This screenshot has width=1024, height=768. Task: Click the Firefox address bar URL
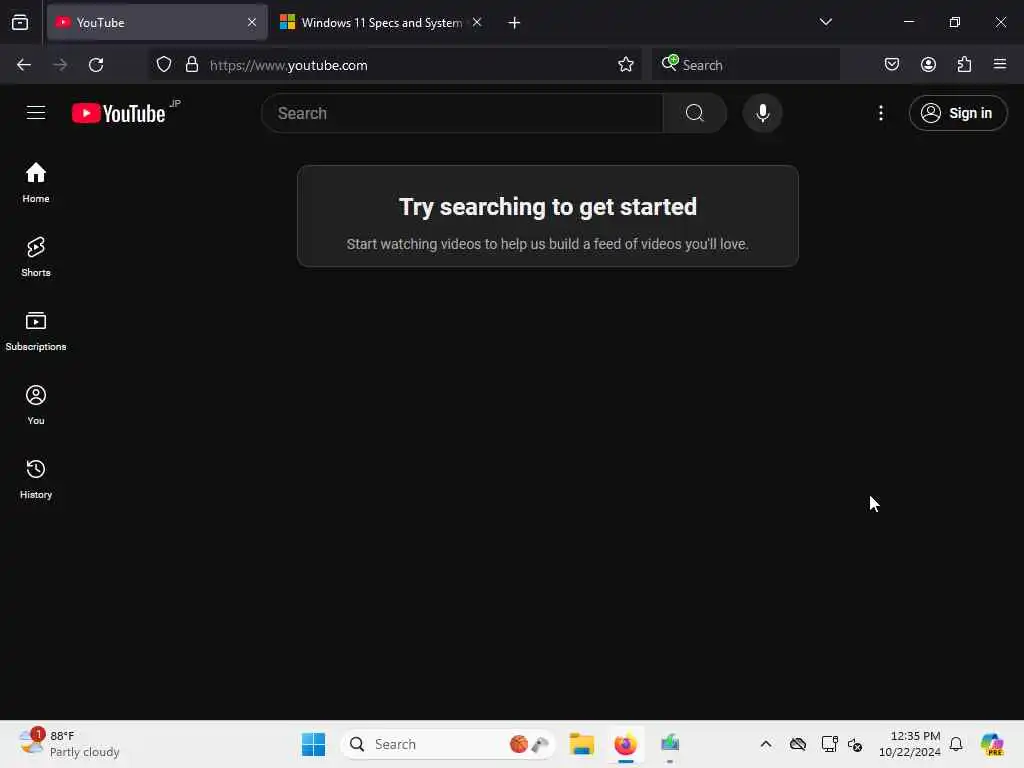[x=288, y=65]
